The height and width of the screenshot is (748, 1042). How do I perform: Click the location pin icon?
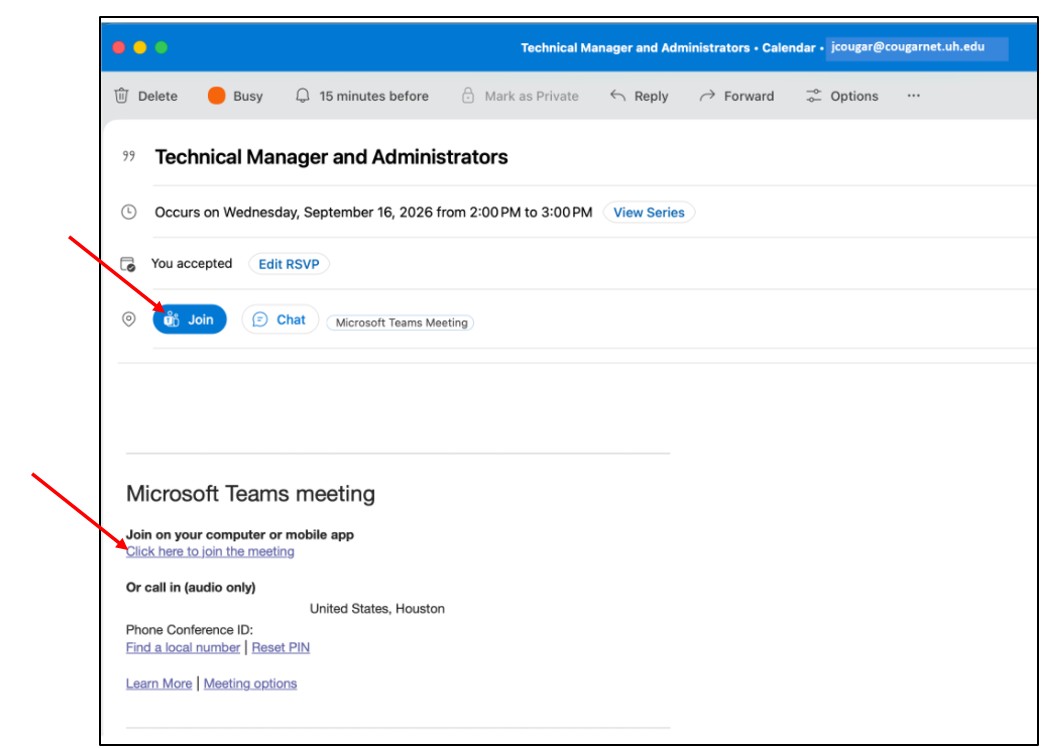[x=129, y=320]
